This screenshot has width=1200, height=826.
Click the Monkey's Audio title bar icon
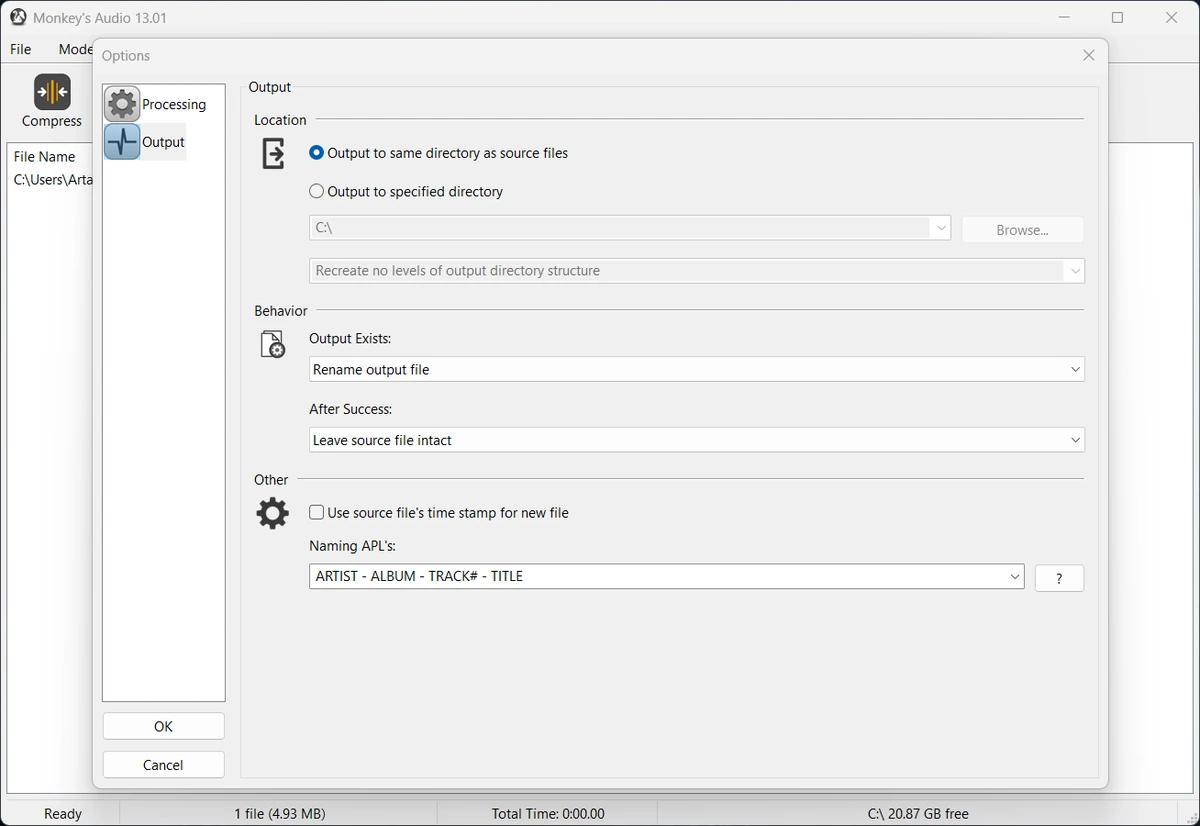click(18, 17)
